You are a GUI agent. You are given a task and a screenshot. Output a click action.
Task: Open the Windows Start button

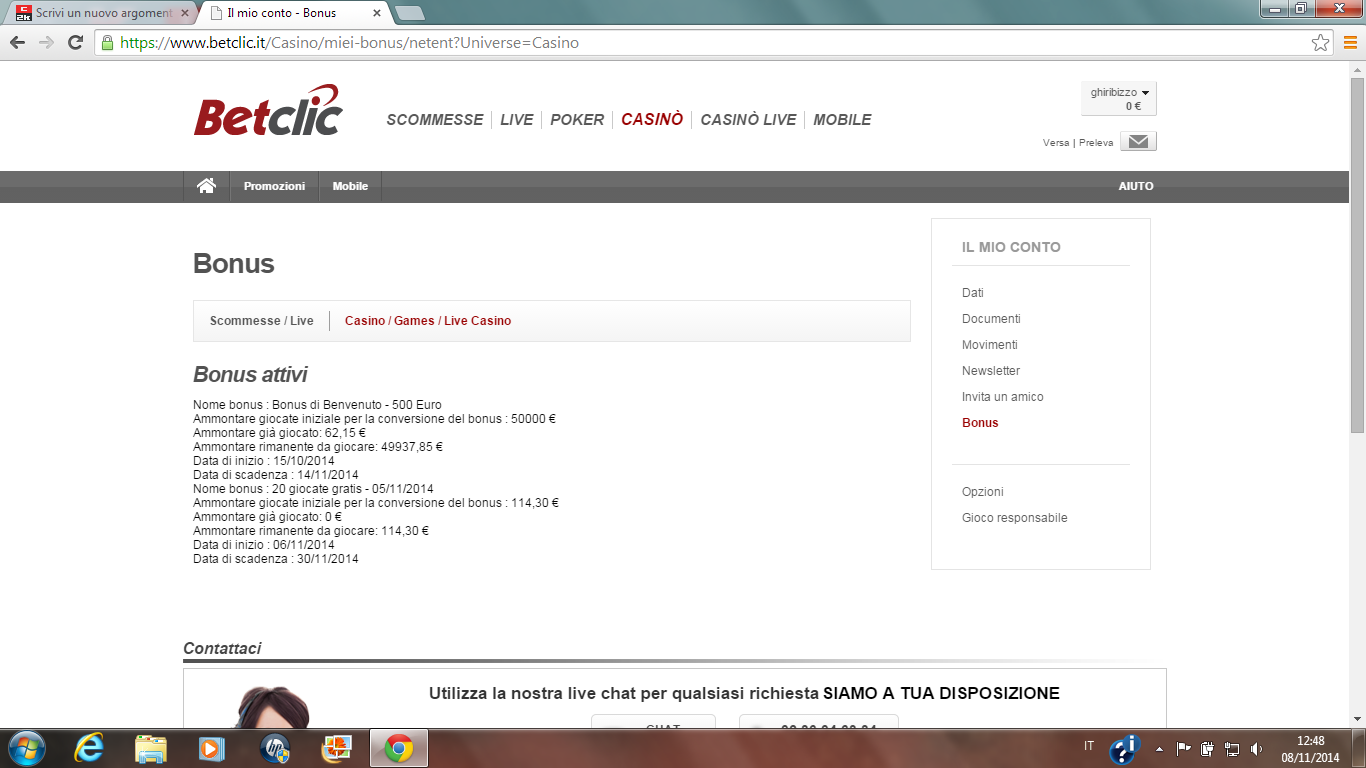tap(25, 748)
